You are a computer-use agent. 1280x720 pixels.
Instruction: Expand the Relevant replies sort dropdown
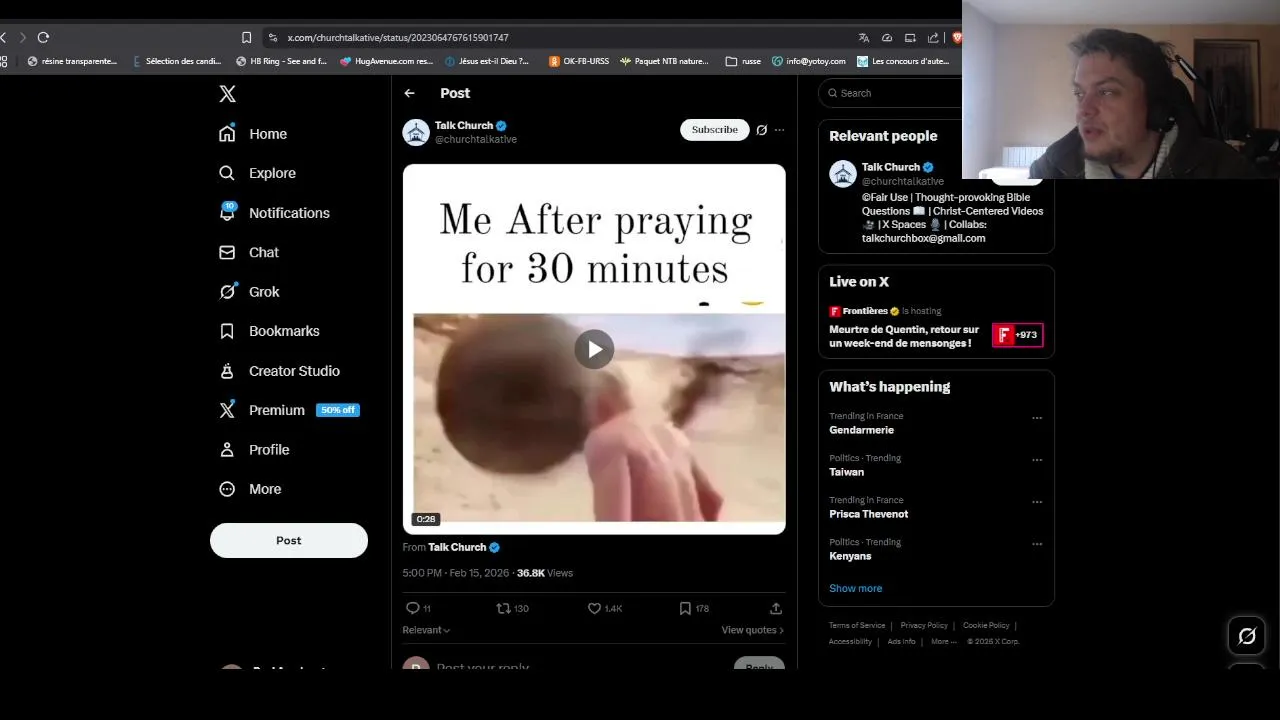426,630
